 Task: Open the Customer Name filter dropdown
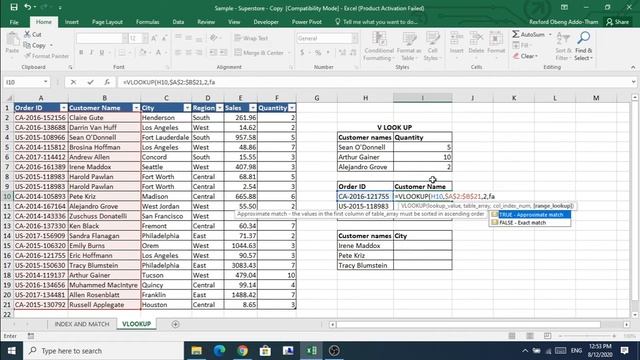click(136, 108)
